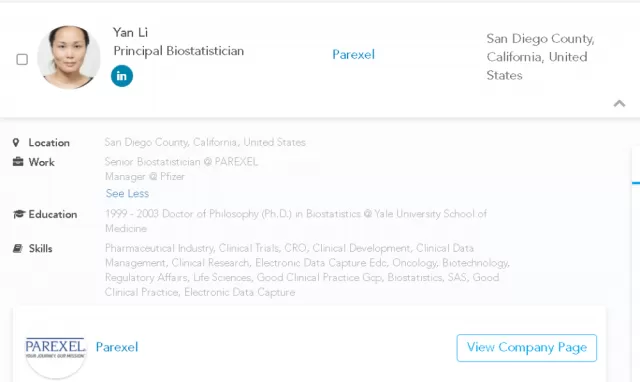Click the Parexel logo image
Image resolution: width=640 pixels, height=382 pixels.
coord(56,348)
